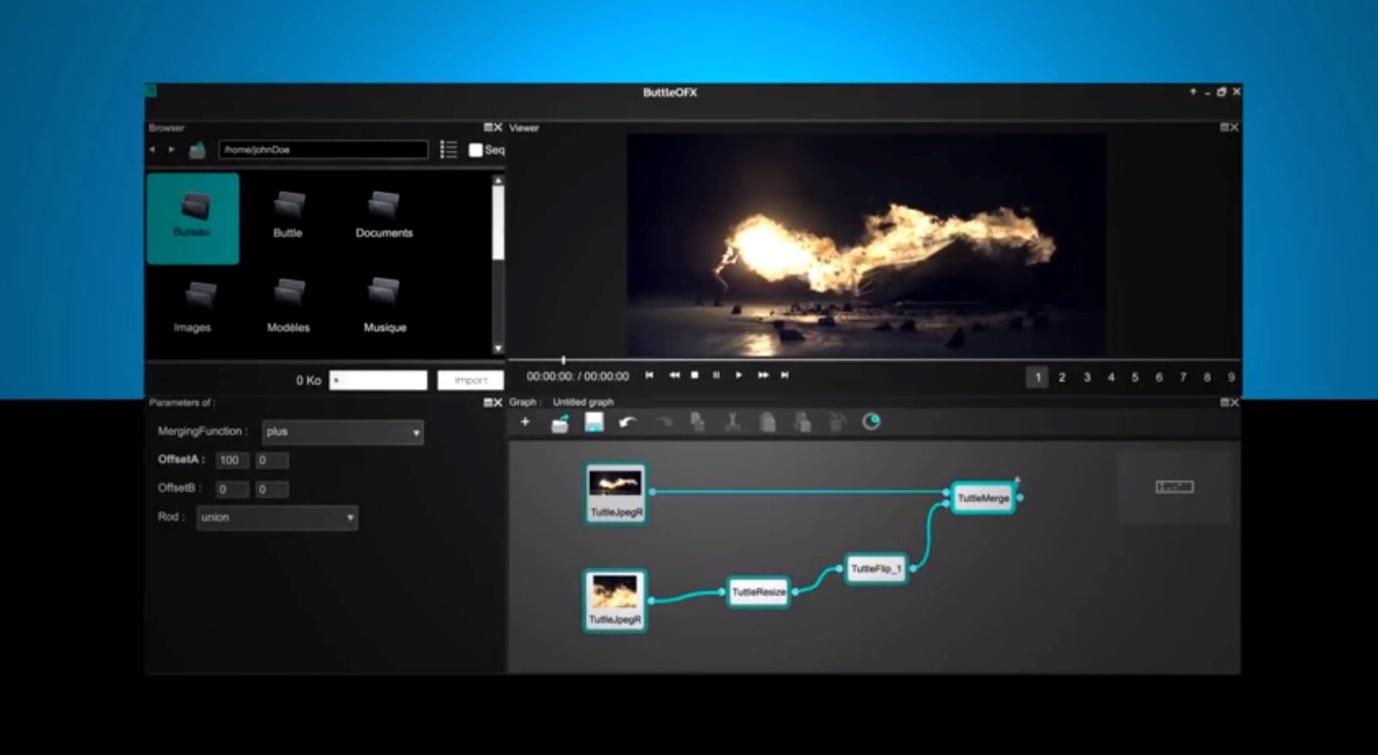
Task: Select the upper TuttleJpegR node
Action: [x=616, y=493]
